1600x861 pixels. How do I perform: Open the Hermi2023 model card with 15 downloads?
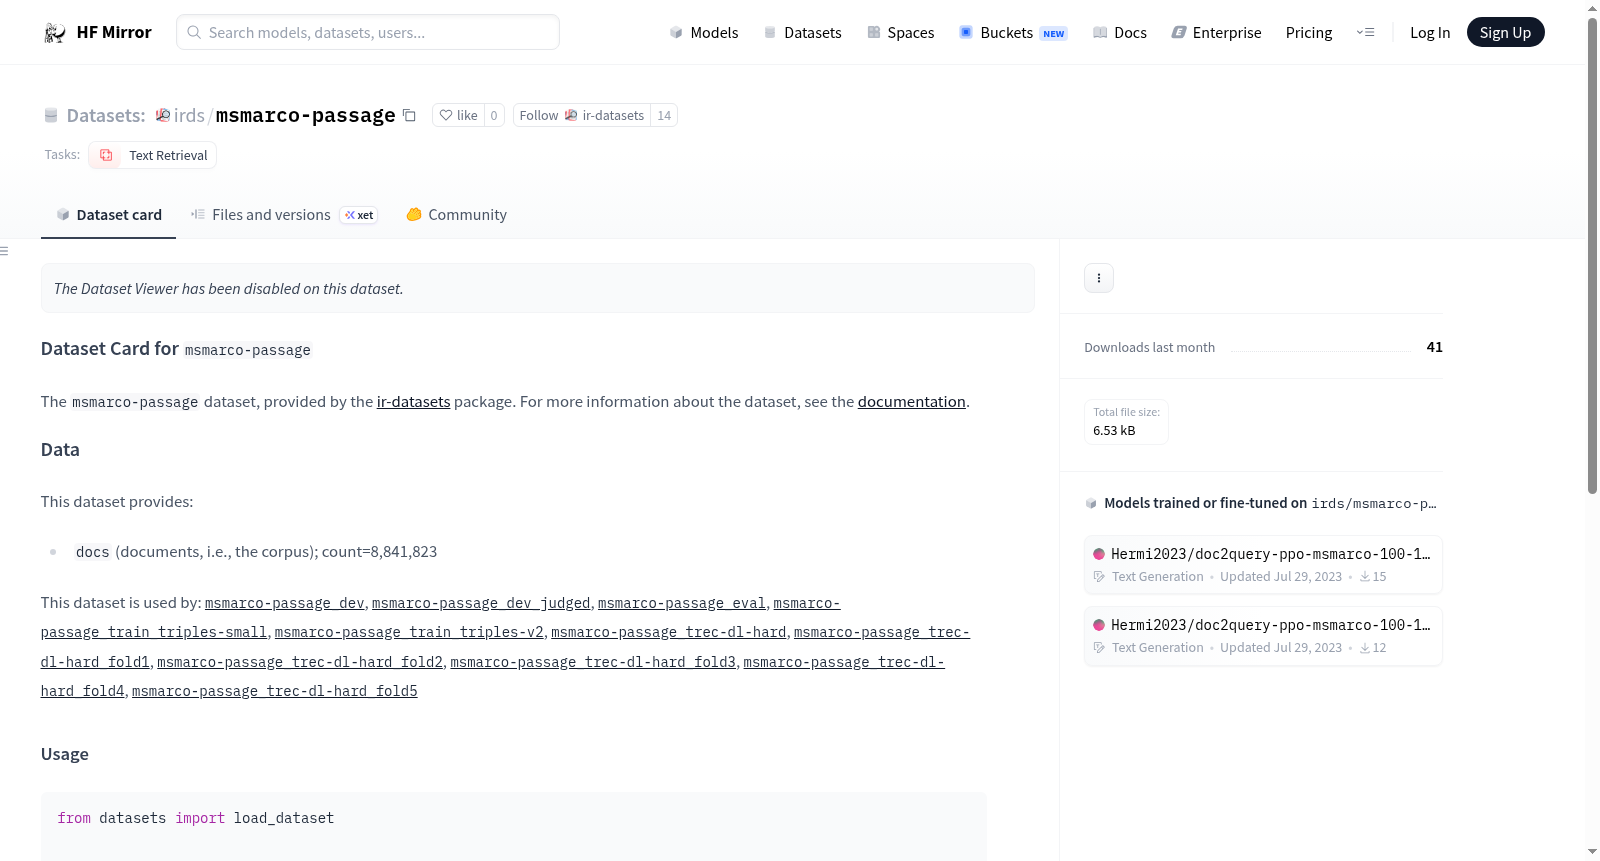click(x=1263, y=565)
